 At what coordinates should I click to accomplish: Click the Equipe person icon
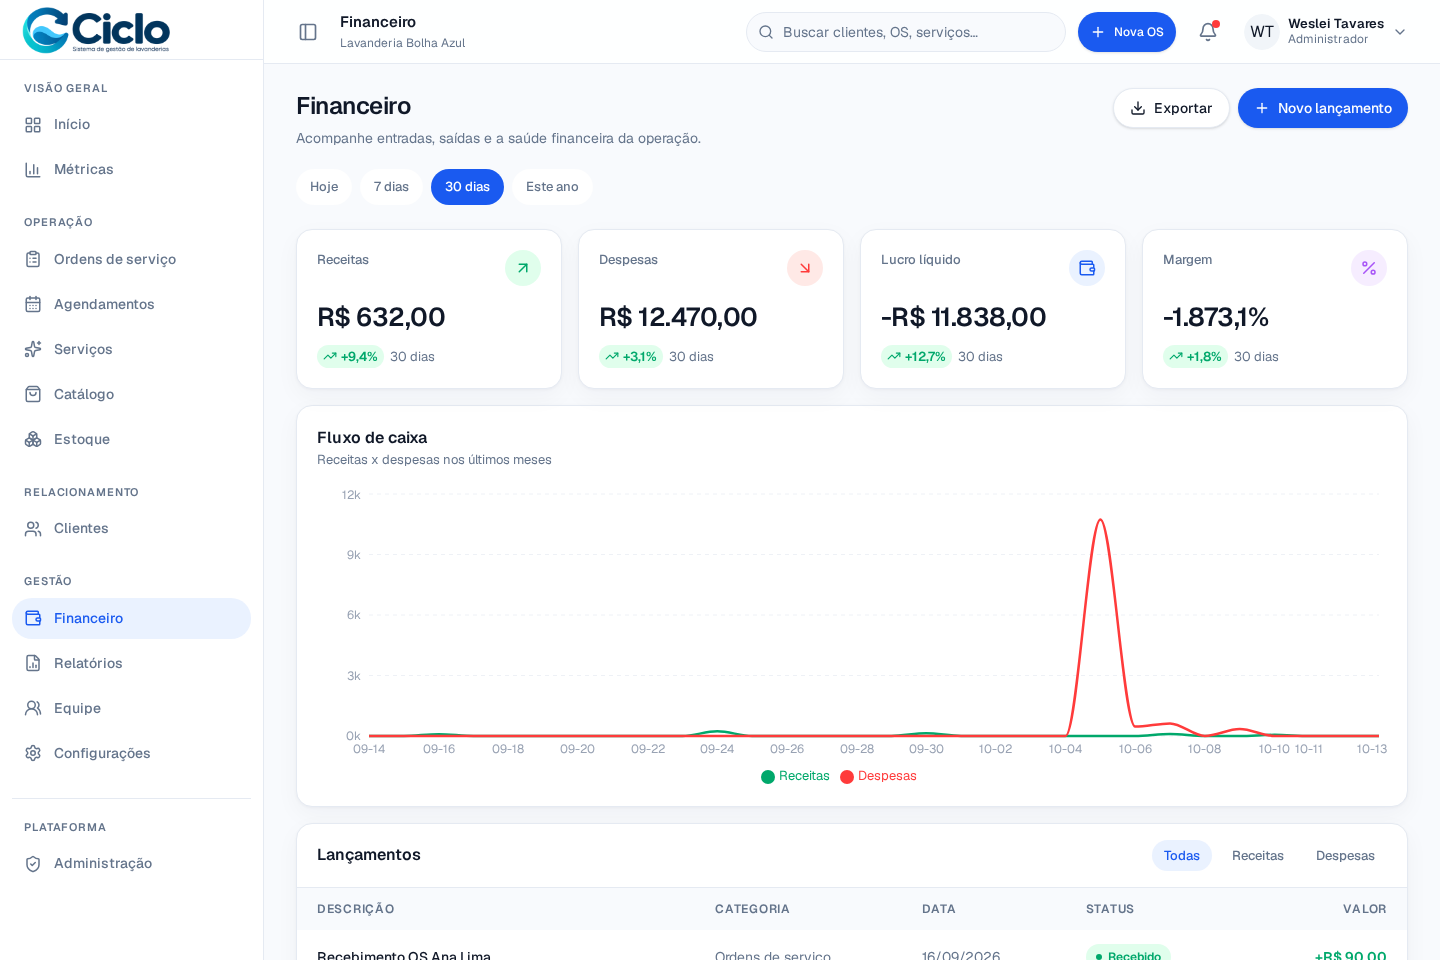point(33,709)
